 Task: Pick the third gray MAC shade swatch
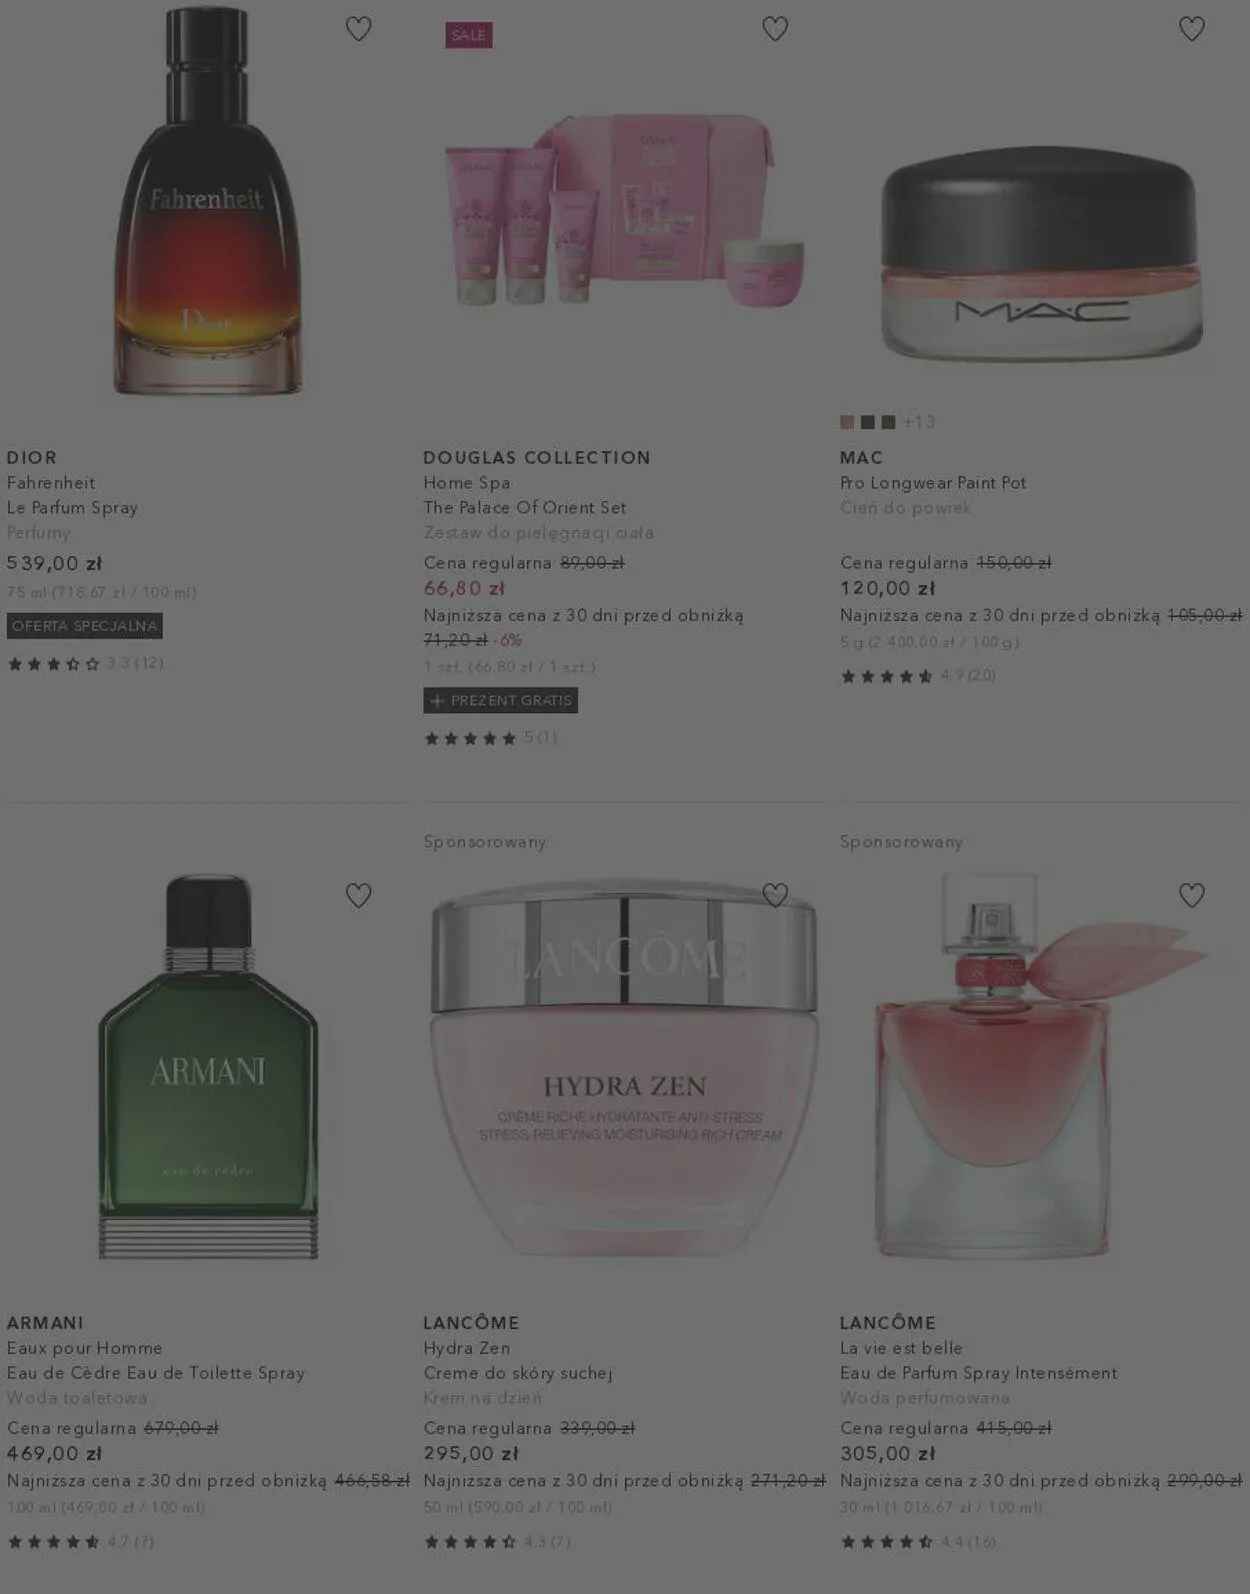pos(888,422)
